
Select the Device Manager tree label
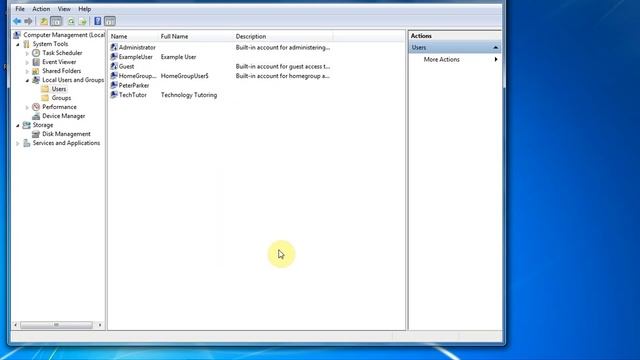[x=64, y=116]
